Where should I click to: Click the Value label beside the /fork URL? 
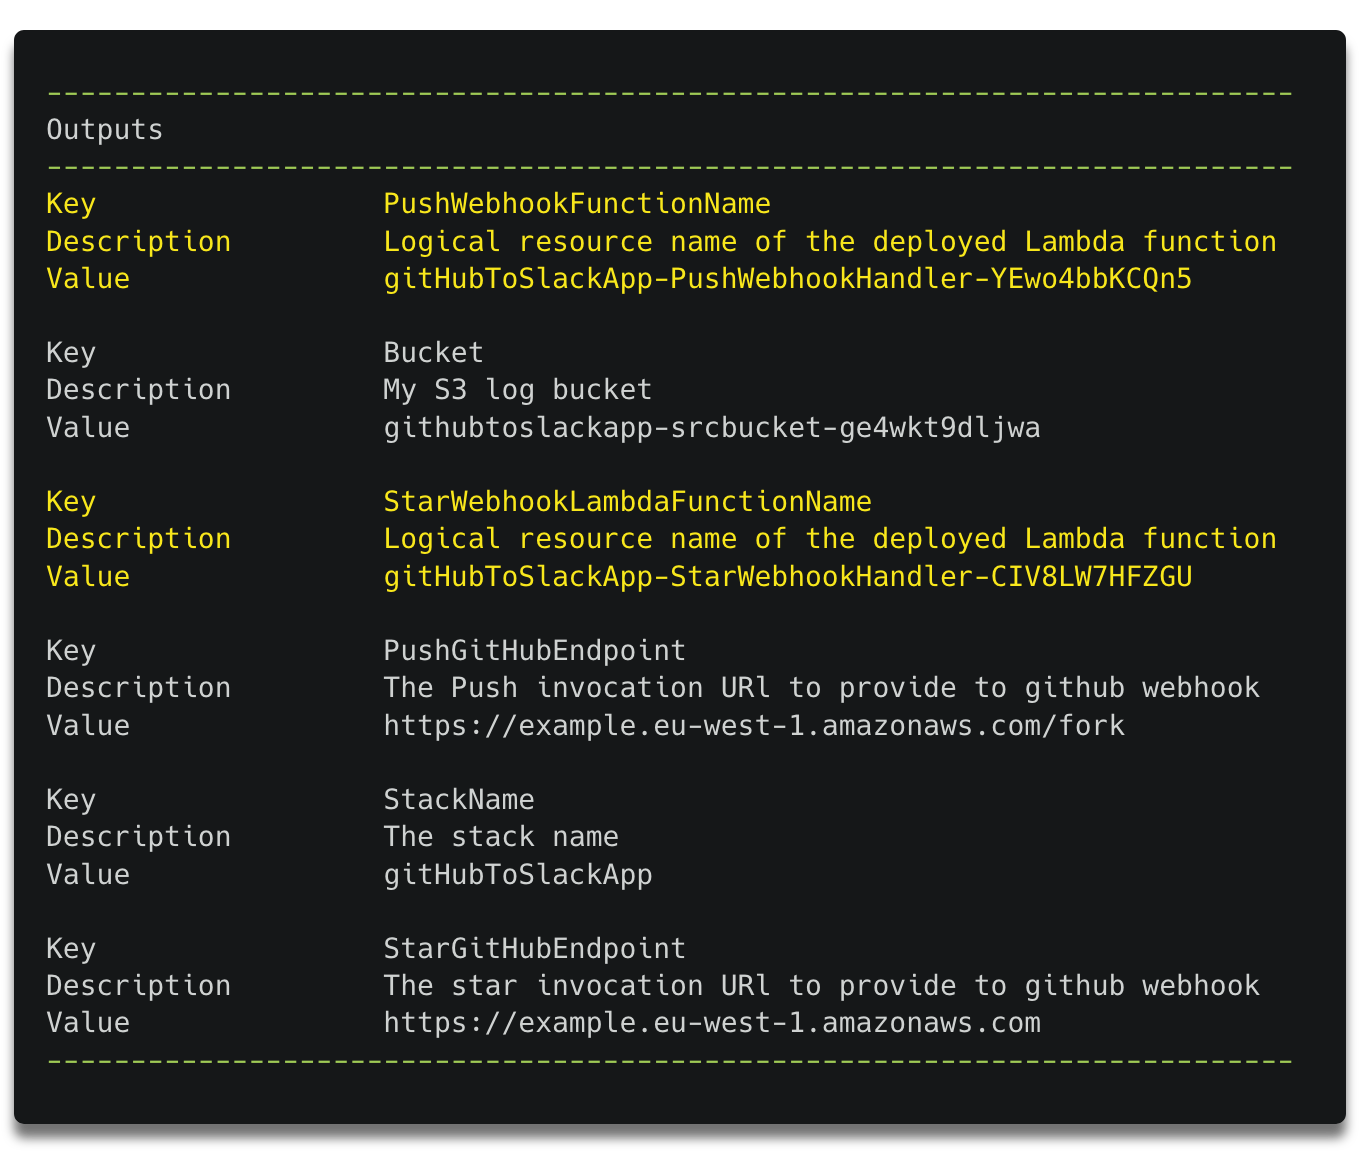[88, 726]
